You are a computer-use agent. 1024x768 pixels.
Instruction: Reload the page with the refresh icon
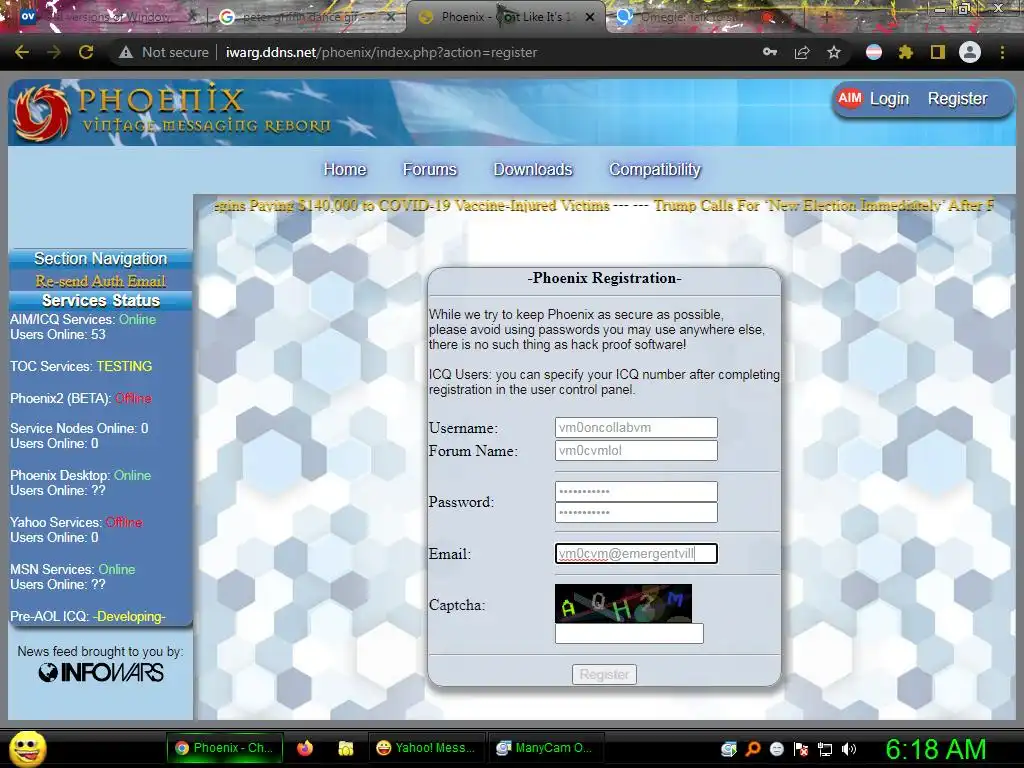[x=86, y=52]
